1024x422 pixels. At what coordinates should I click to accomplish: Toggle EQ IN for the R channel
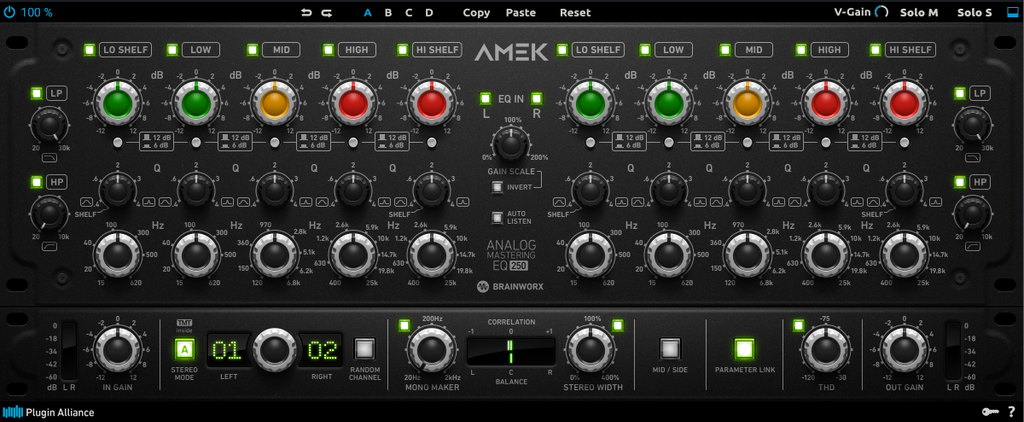(x=536, y=99)
